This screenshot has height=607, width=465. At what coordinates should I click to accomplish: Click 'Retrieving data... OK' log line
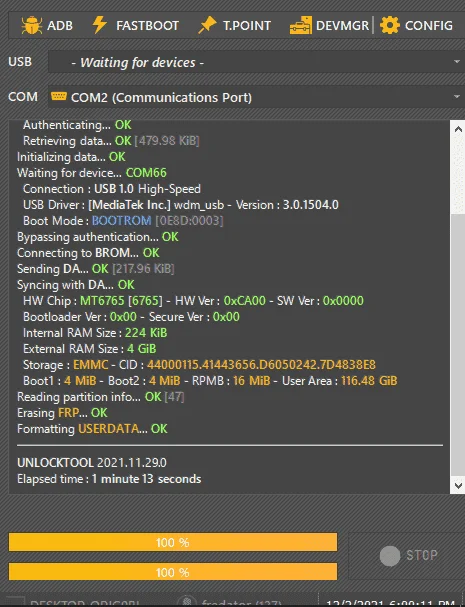click(x=111, y=141)
